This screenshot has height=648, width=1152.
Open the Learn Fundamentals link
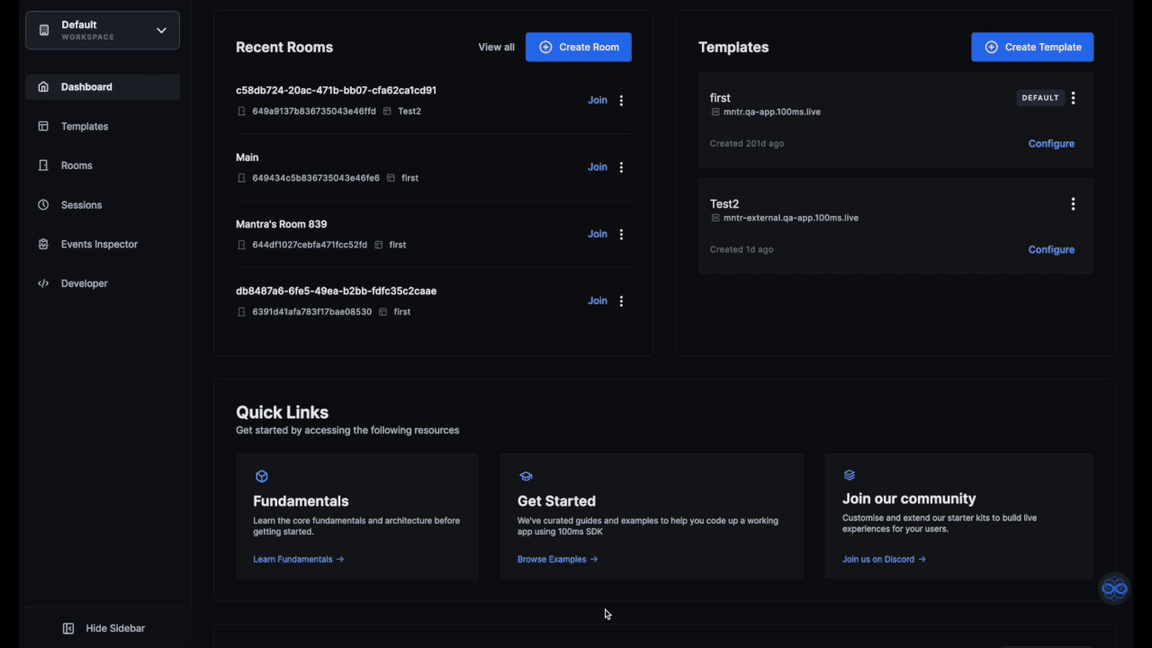click(298, 559)
